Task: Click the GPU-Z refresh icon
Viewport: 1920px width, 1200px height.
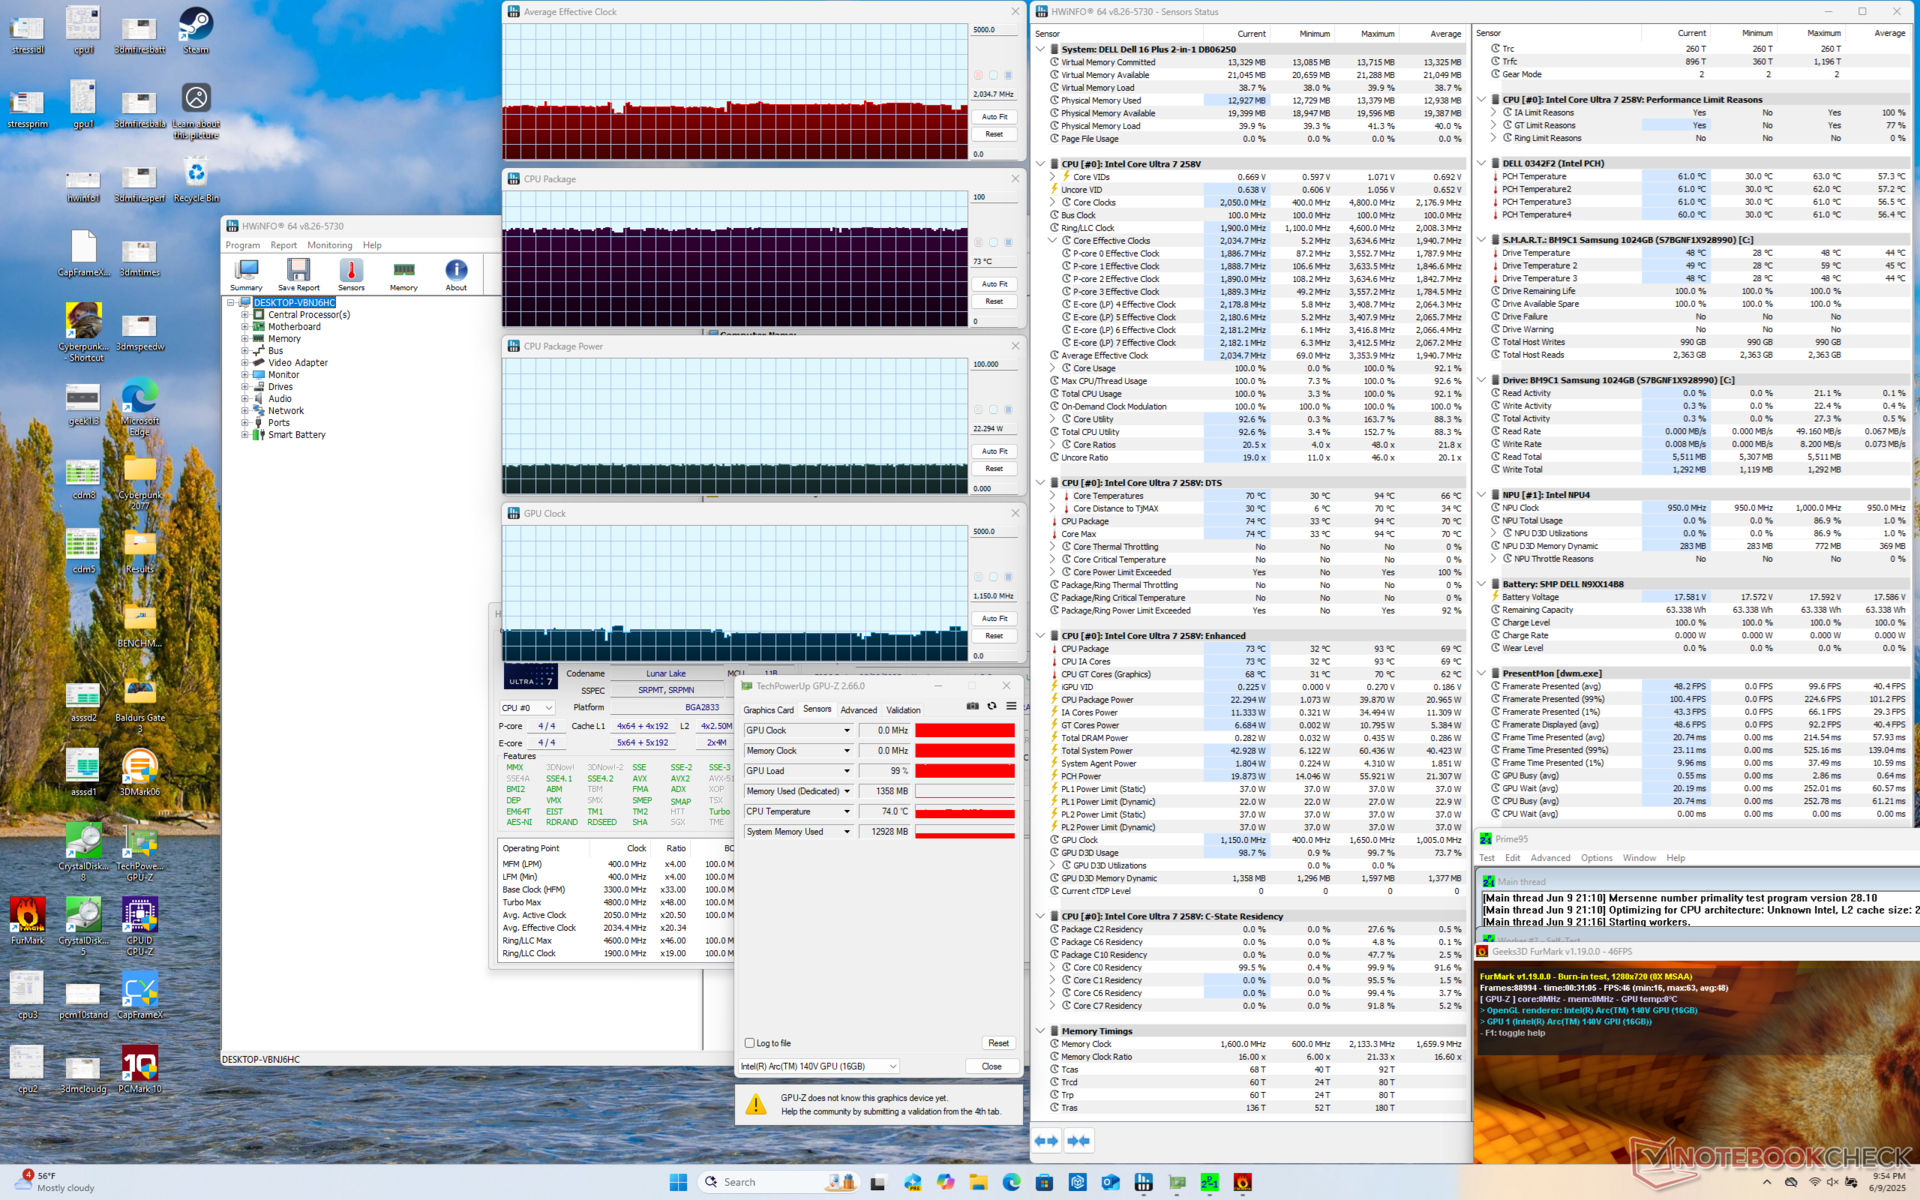Action: click(992, 707)
